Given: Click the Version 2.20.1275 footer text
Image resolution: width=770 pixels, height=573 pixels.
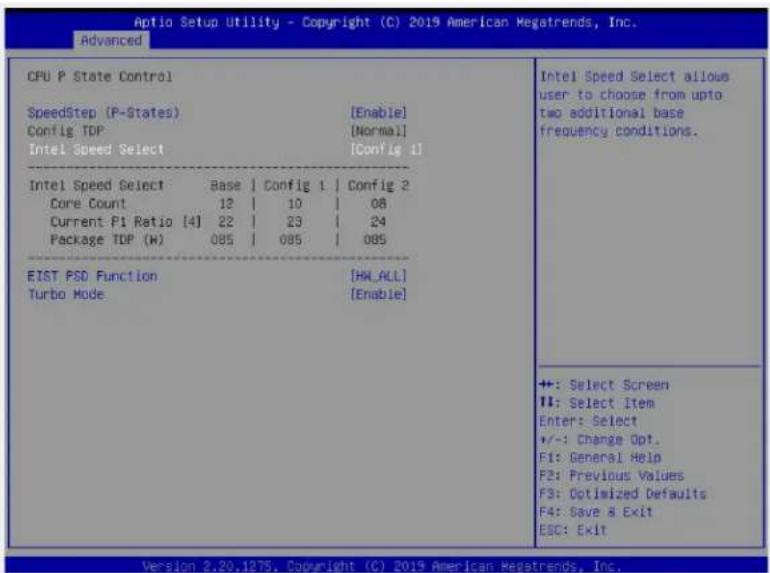Looking at the screenshot, I should [x=382, y=566].
